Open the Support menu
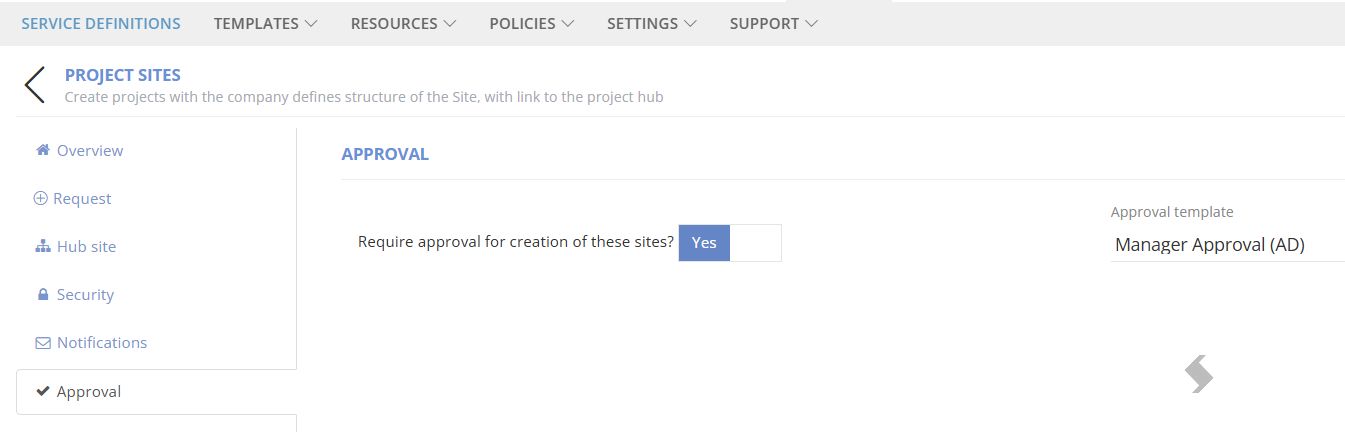 [774, 23]
